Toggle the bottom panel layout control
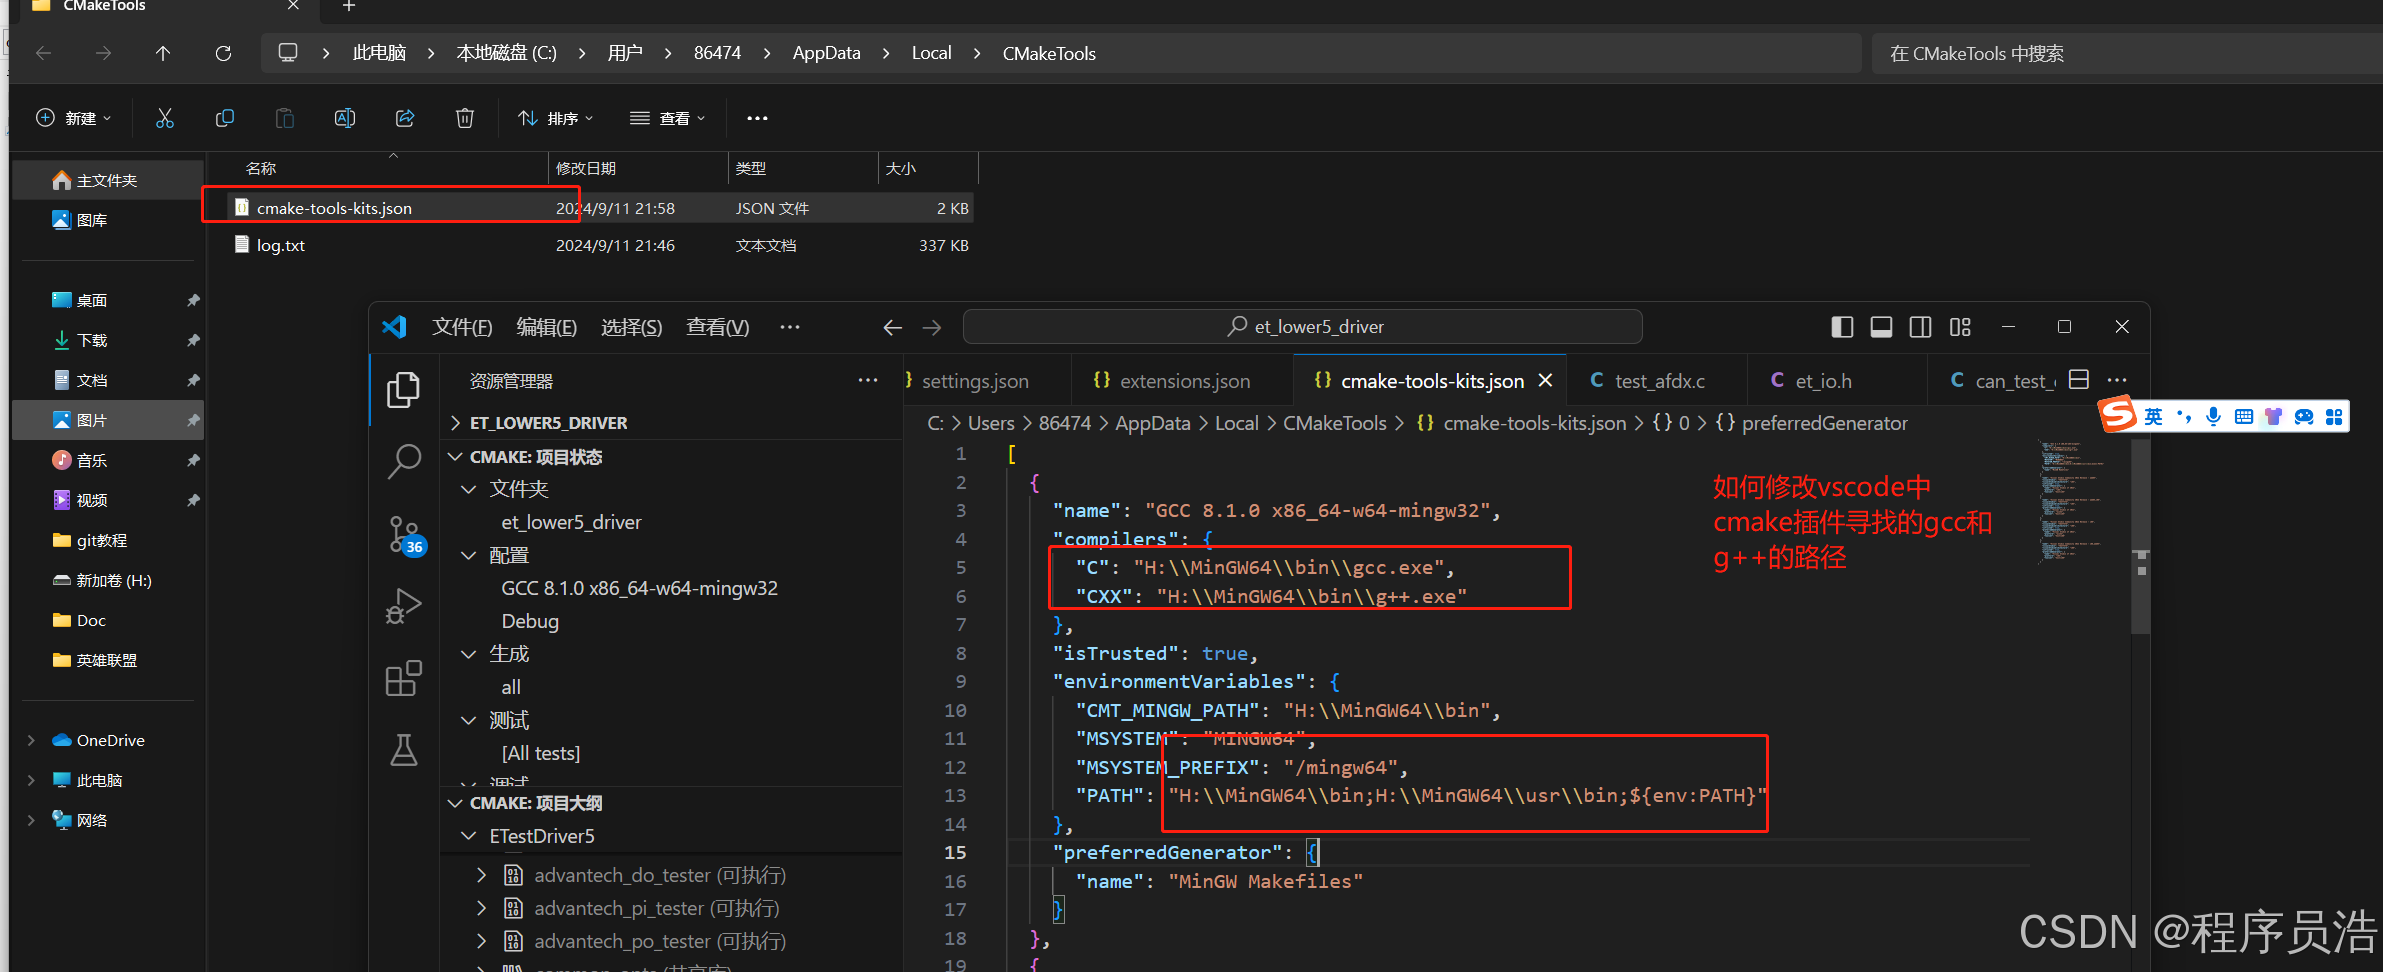Screen dimensions: 2383x972 point(1881,326)
